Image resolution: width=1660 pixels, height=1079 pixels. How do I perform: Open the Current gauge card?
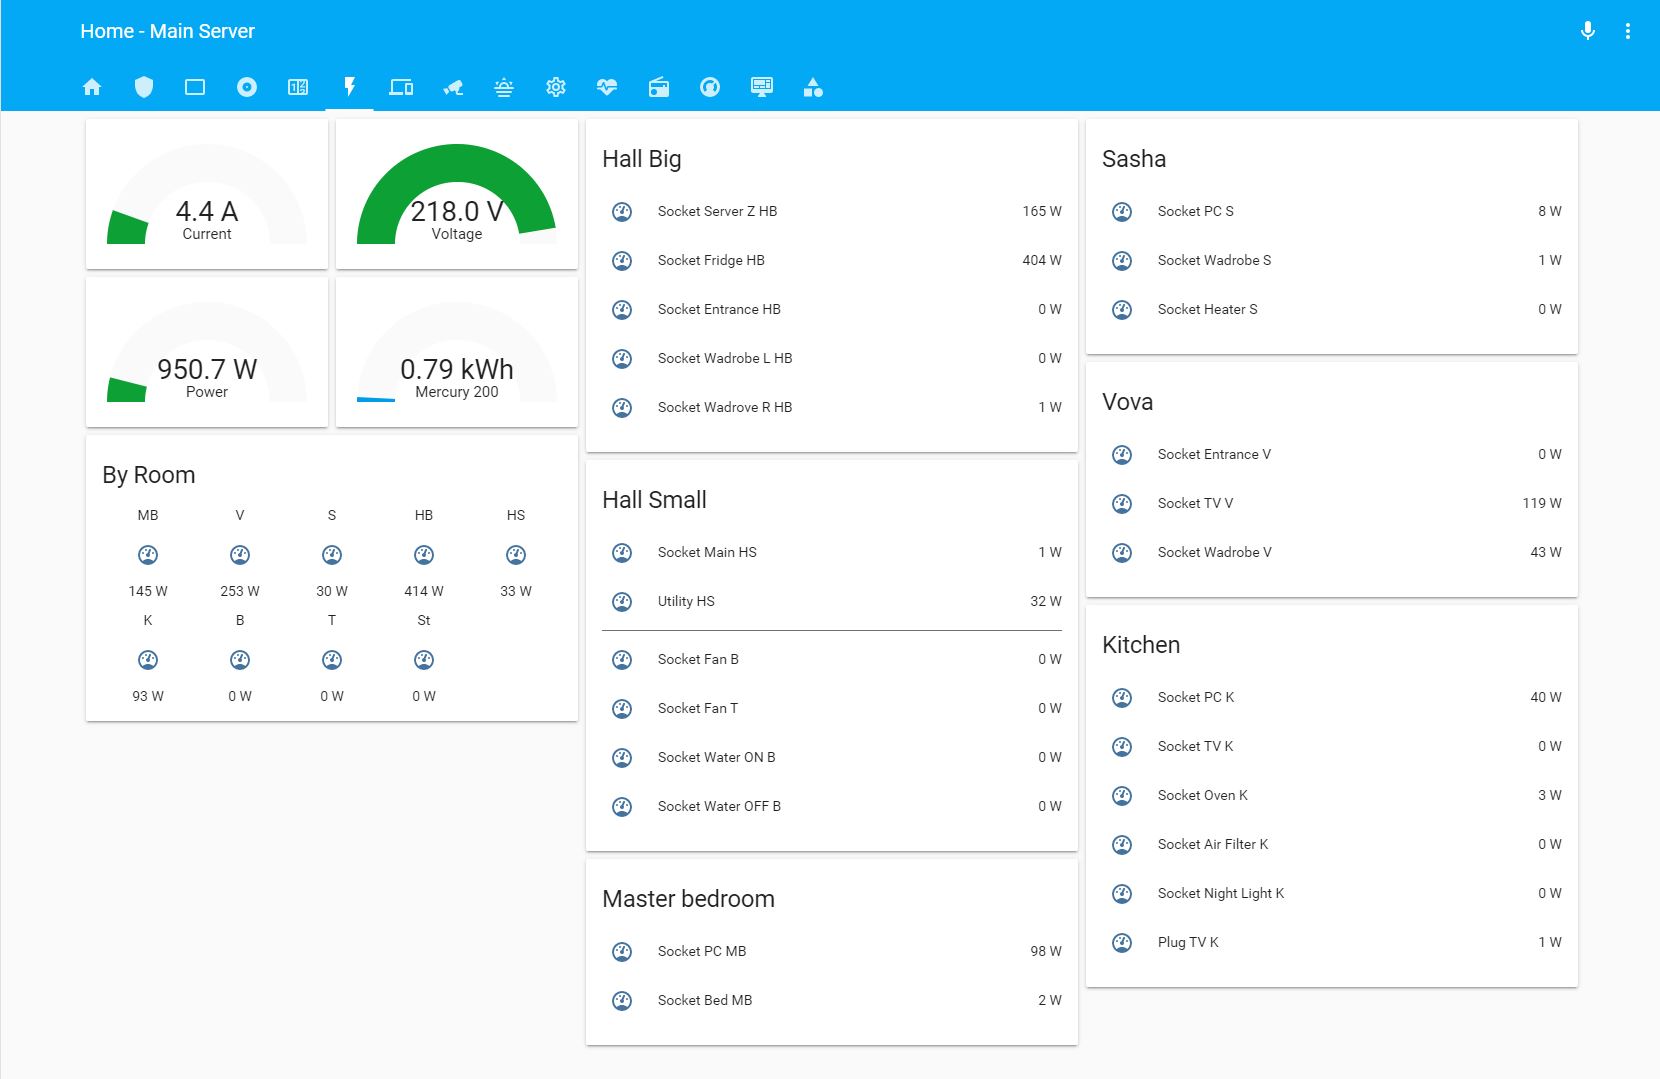207,194
